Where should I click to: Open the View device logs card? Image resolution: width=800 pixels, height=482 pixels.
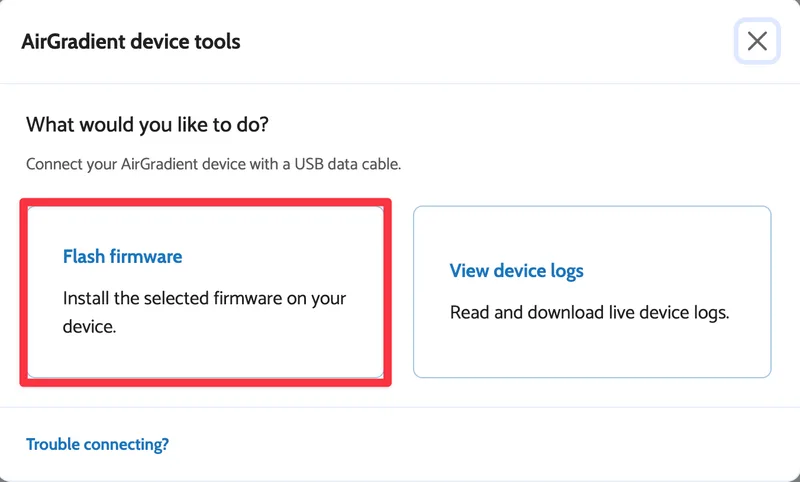tap(592, 292)
